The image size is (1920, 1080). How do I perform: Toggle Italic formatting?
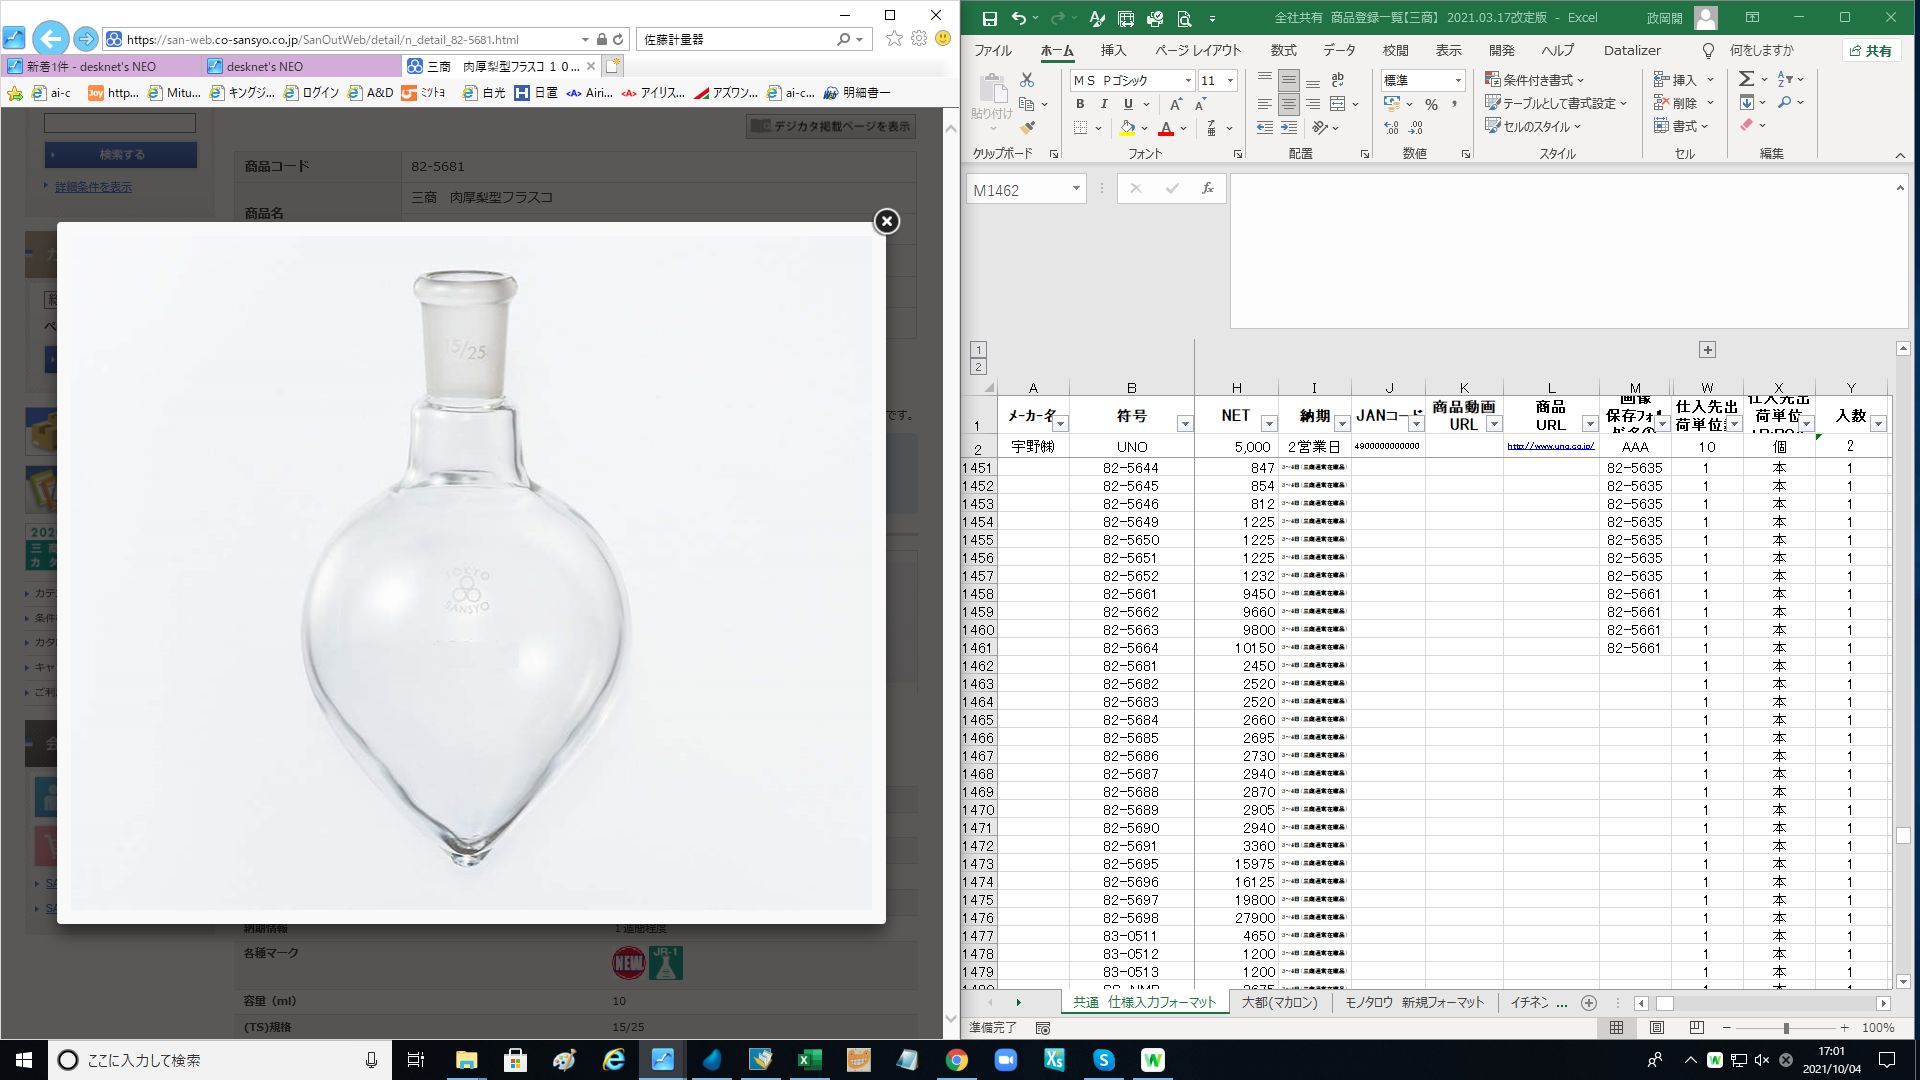pyautogui.click(x=1104, y=104)
